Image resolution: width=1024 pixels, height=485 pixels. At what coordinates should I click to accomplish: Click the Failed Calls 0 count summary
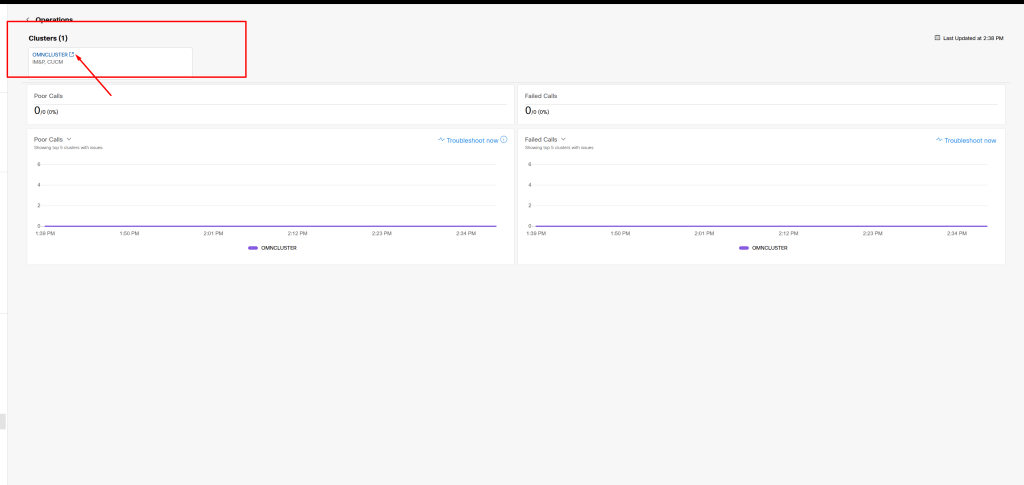coord(538,111)
